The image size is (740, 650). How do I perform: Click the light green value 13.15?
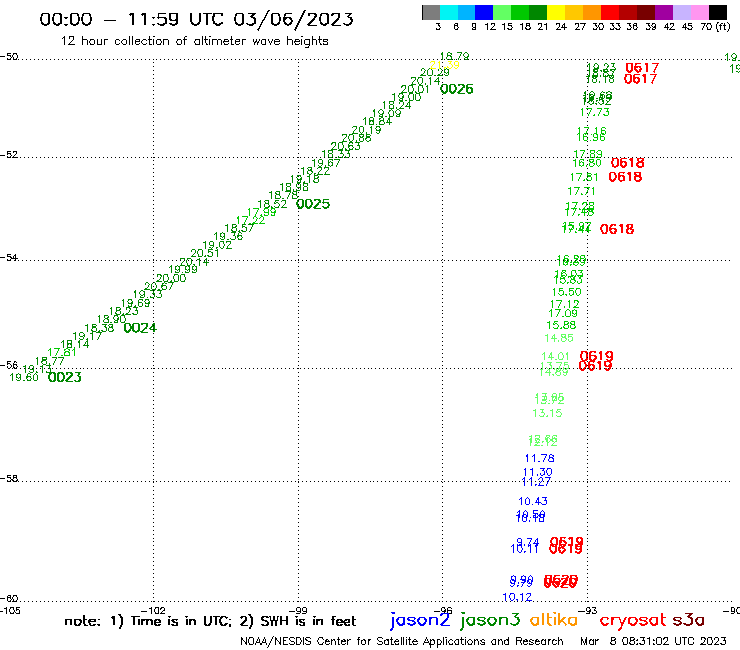[547, 413]
